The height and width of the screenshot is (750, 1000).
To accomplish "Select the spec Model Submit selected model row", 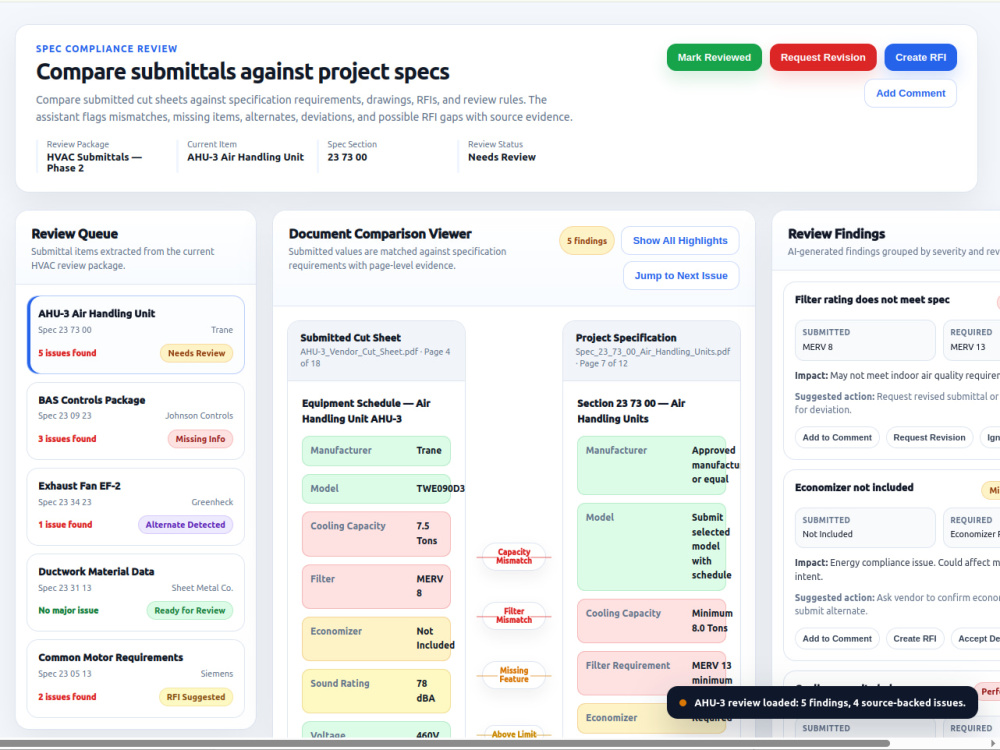I will [652, 547].
